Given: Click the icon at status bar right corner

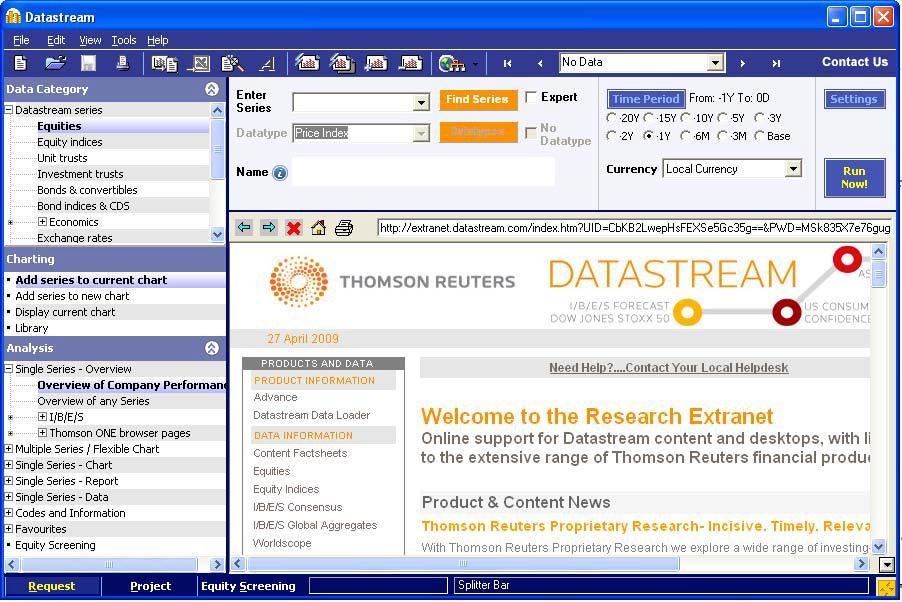Looking at the screenshot, I should coord(886,586).
